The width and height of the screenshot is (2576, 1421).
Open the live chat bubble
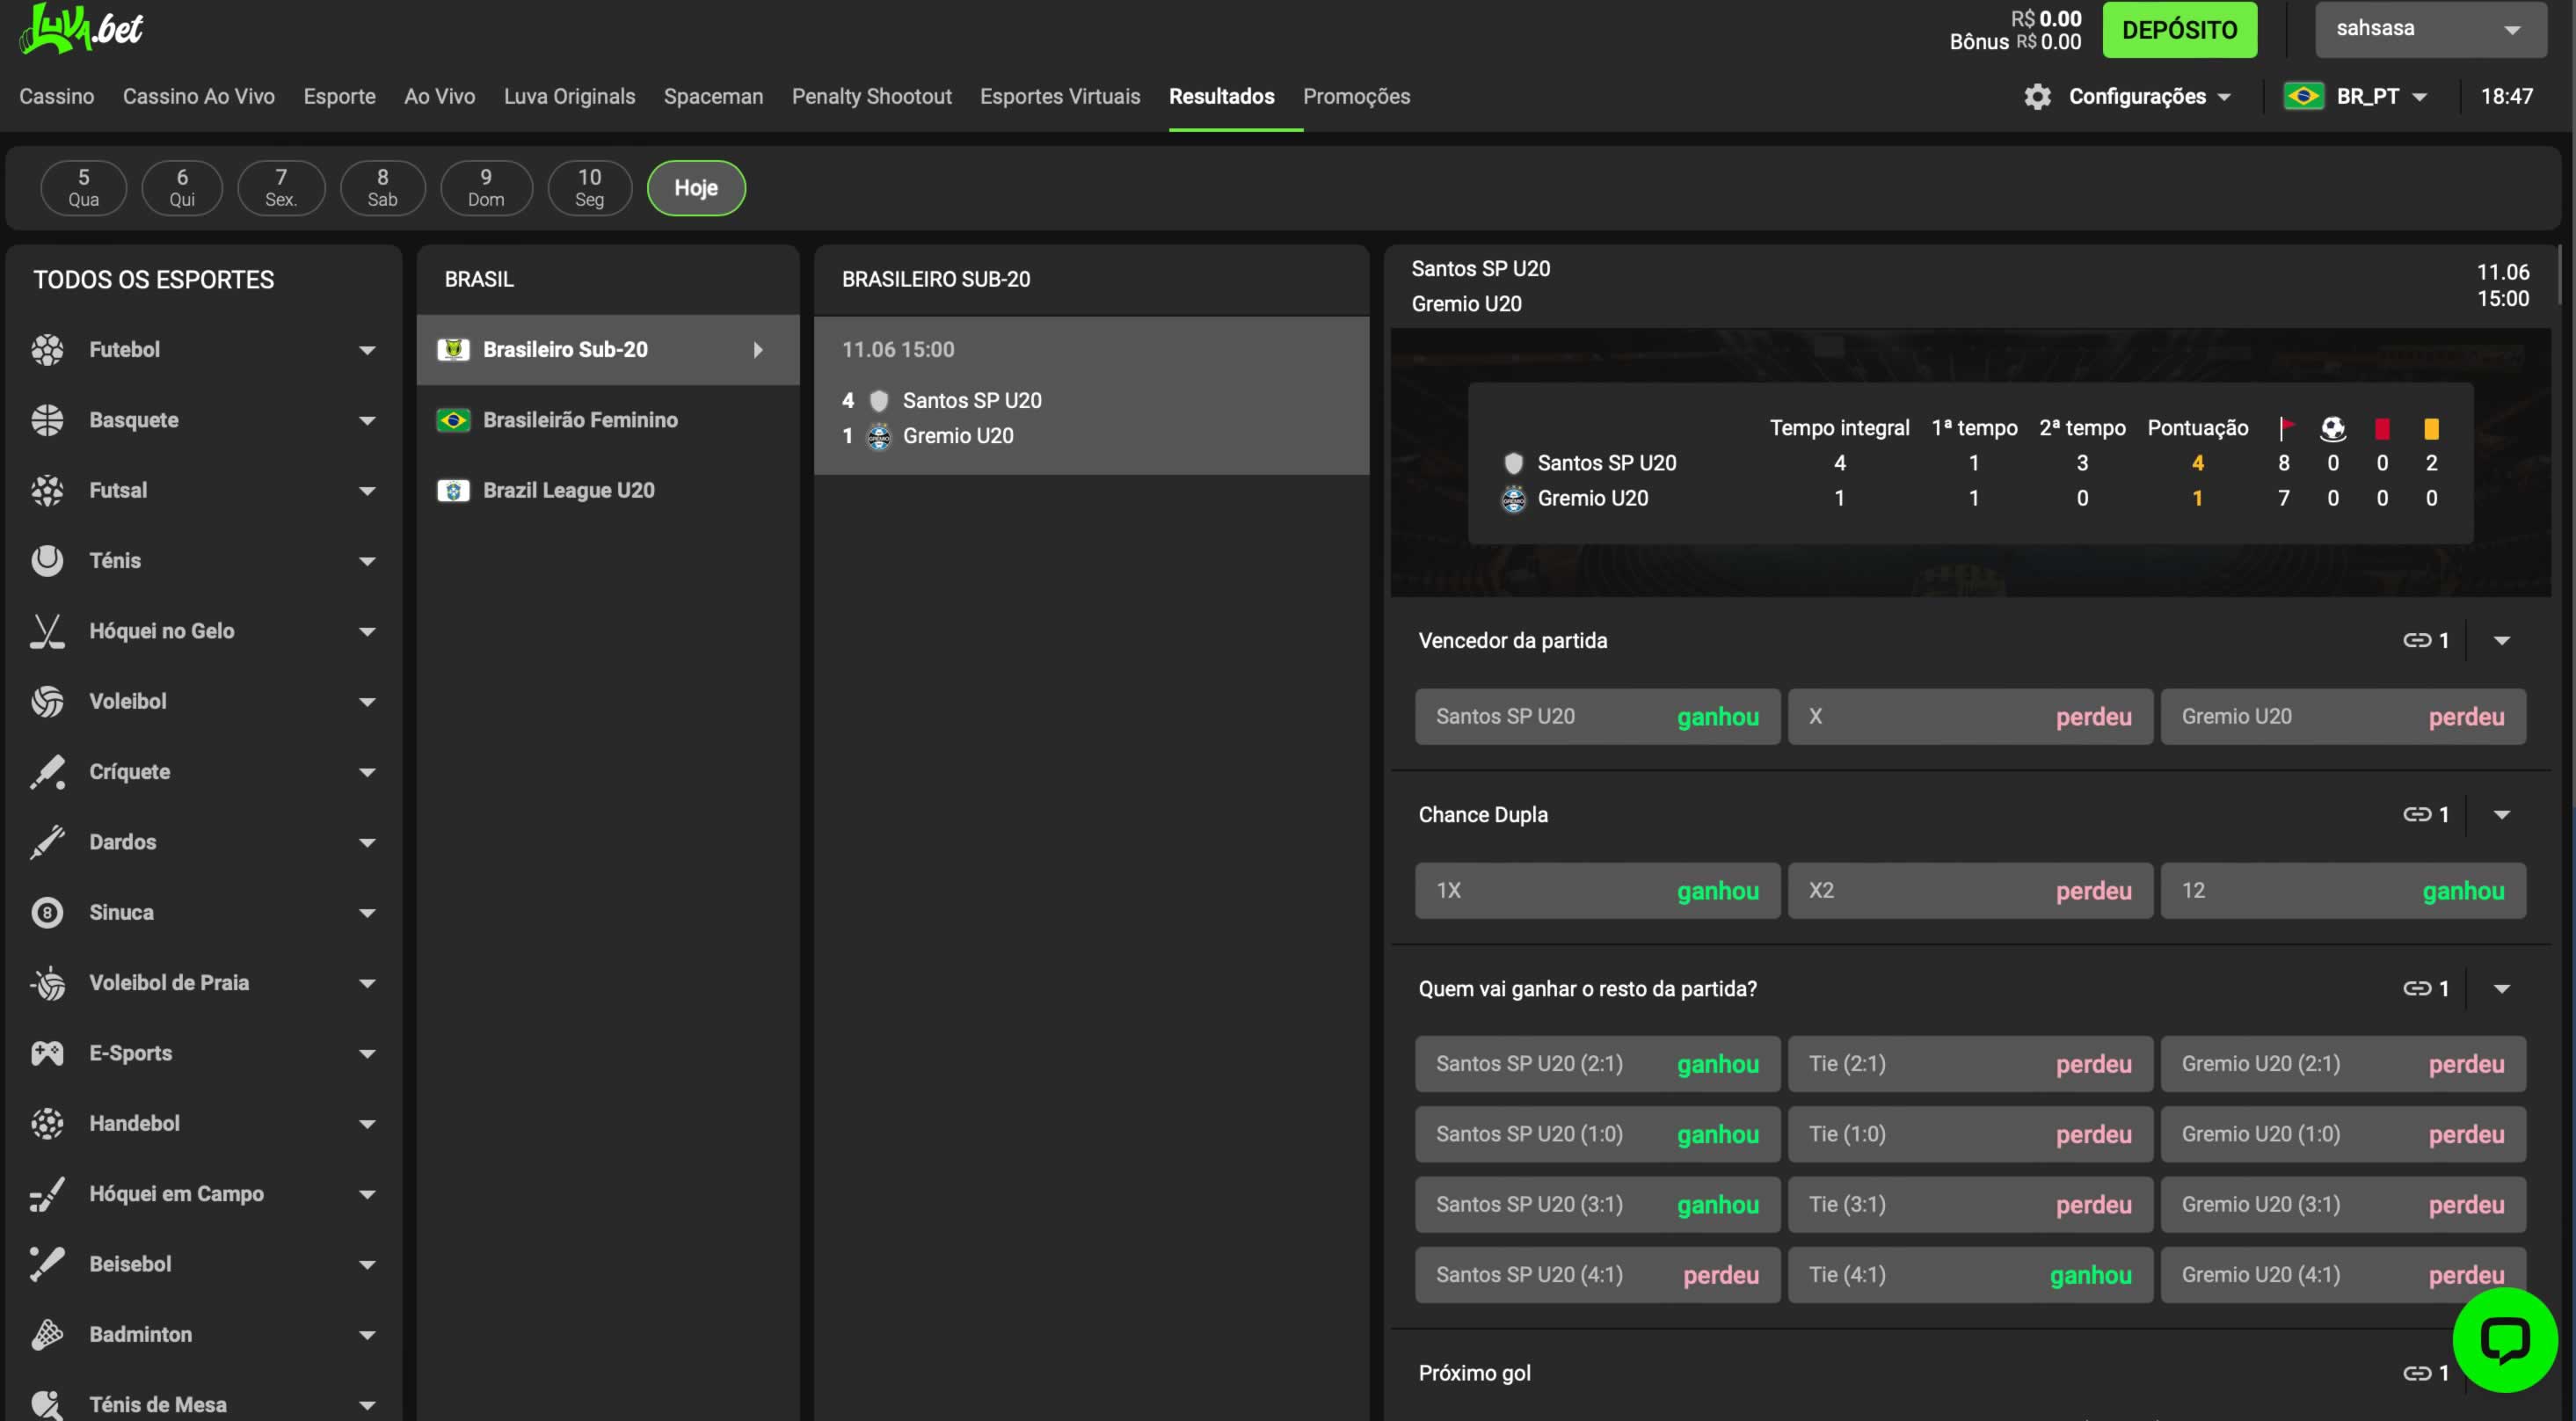coord(2505,1340)
